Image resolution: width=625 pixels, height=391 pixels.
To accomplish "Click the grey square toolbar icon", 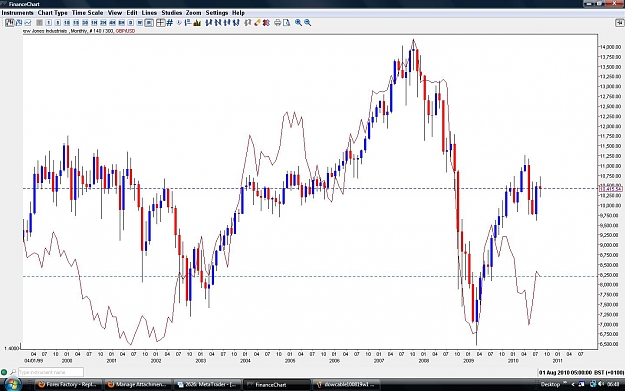I will pos(39,23).
